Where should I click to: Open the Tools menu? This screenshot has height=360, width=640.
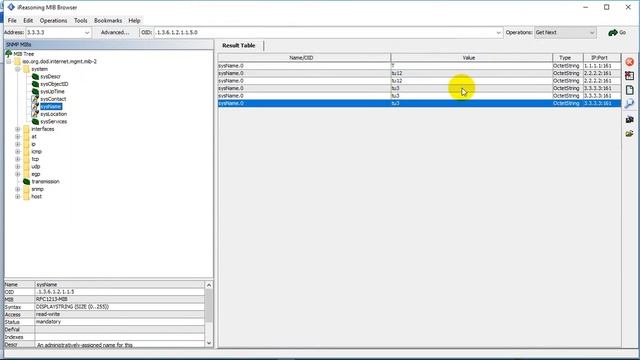click(80, 20)
